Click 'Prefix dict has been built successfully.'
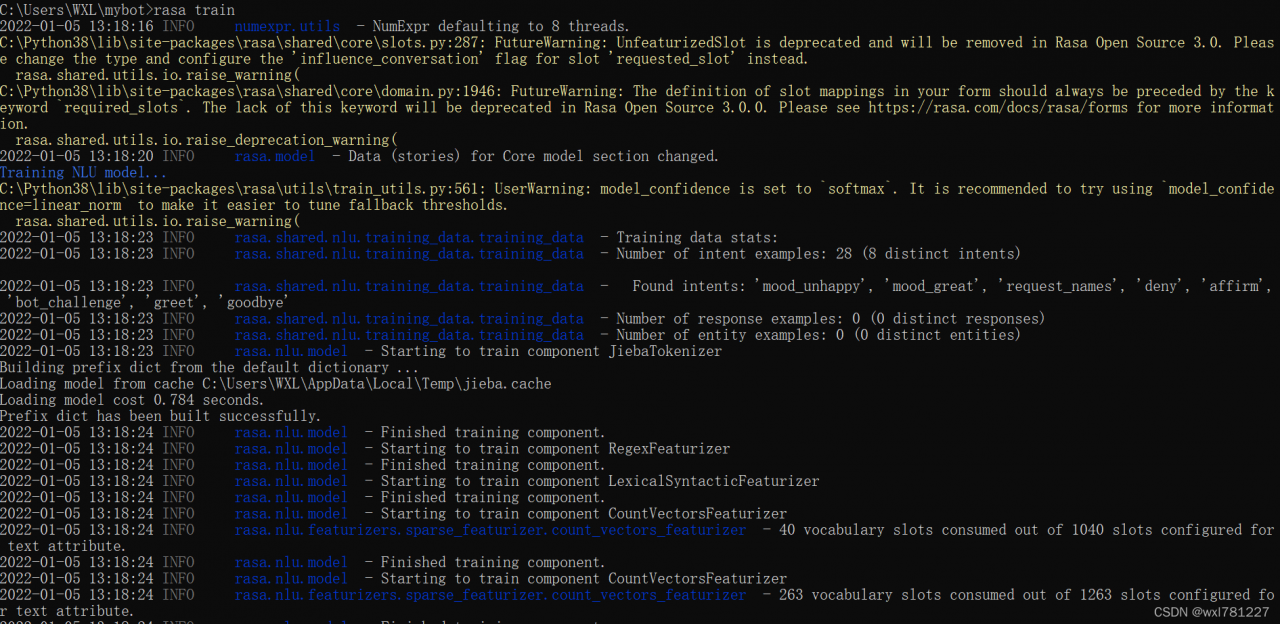The image size is (1280, 624). coord(161,416)
